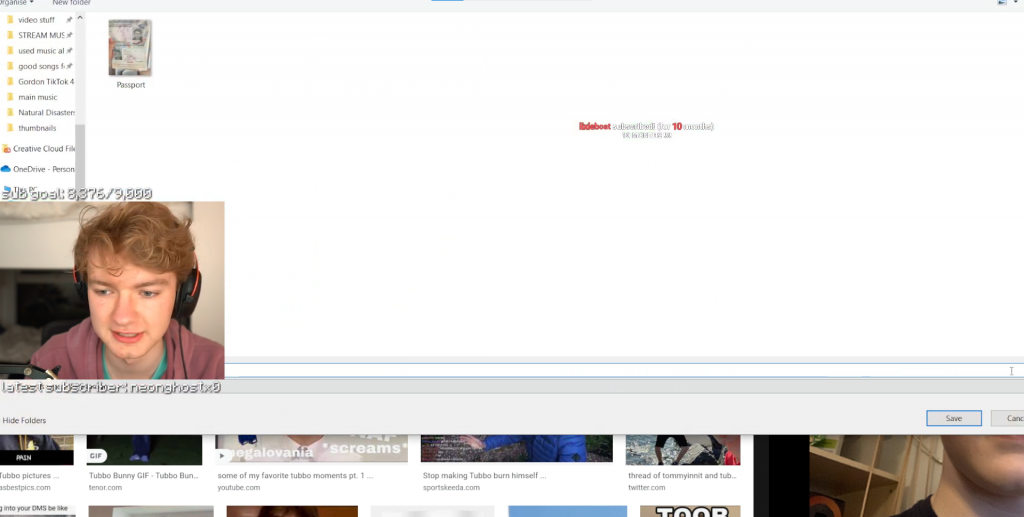The height and width of the screenshot is (517, 1024).
Task: Open the Organise dropdown menu
Action: click(x=16, y=3)
